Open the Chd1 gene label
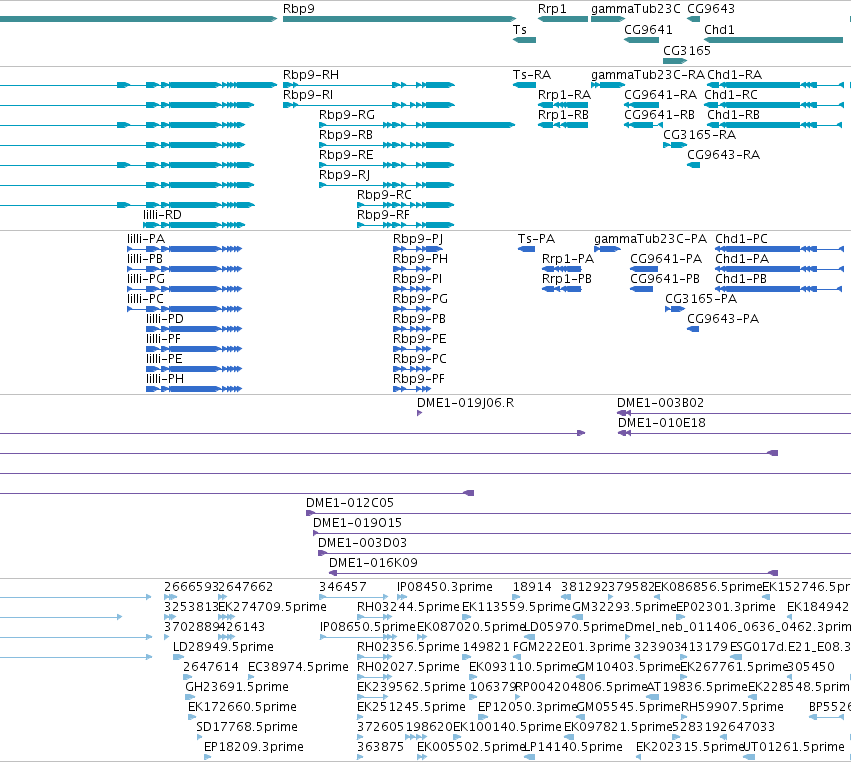Screen dimensions: 851x762 coord(719,30)
